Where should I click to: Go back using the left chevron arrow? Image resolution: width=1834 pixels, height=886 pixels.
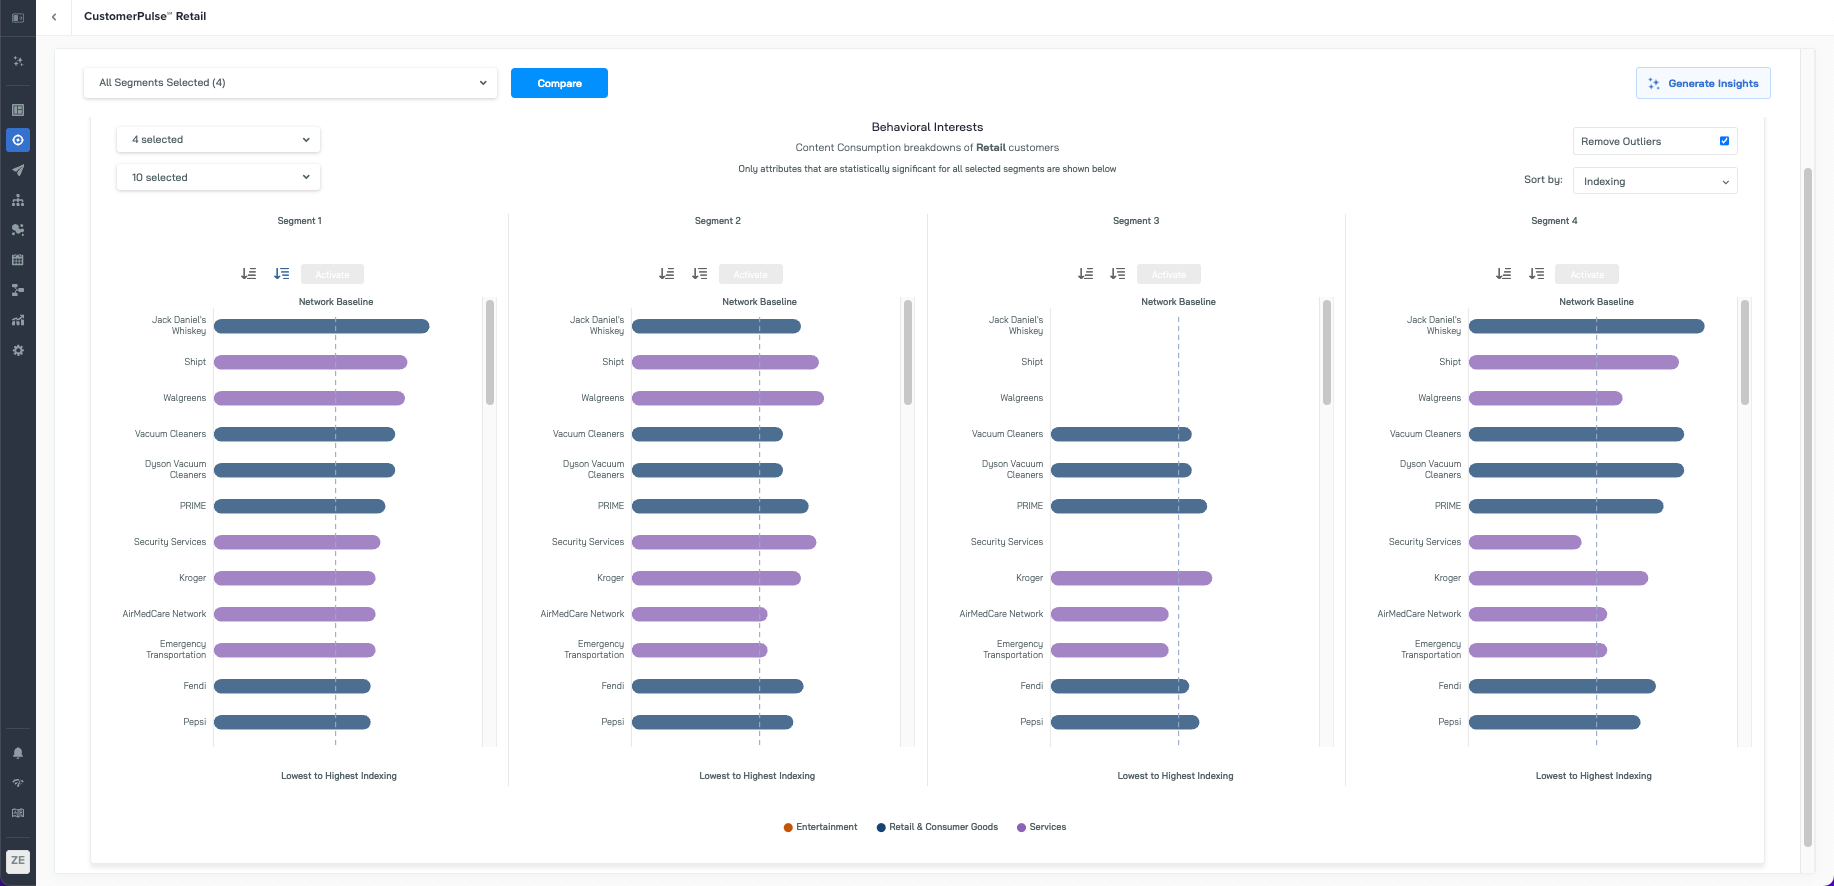click(54, 17)
